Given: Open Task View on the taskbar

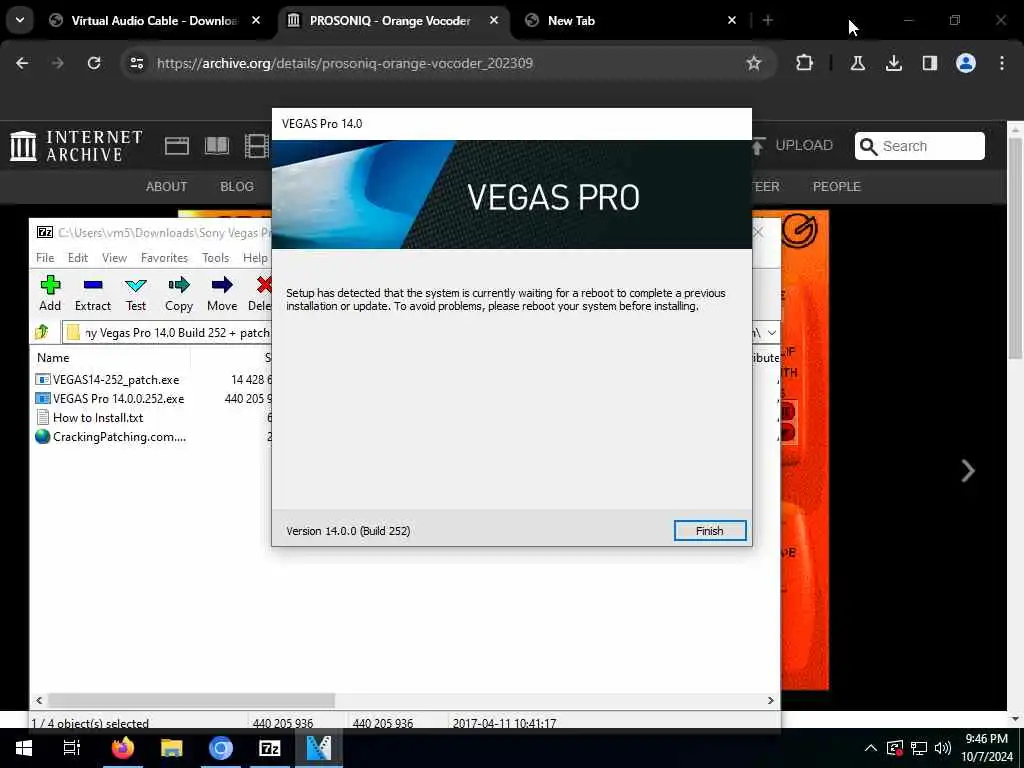Looking at the screenshot, I should pyautogui.click(x=72, y=748).
